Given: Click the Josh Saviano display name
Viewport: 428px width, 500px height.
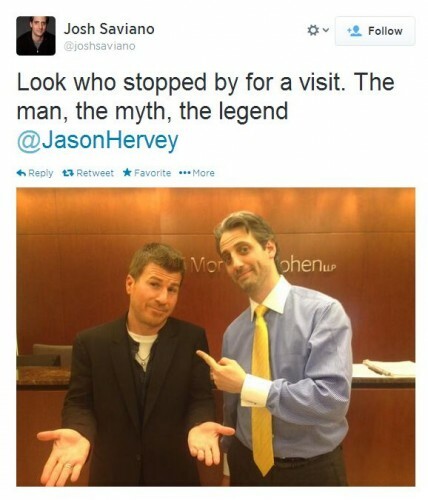Looking at the screenshot, I should point(109,29).
